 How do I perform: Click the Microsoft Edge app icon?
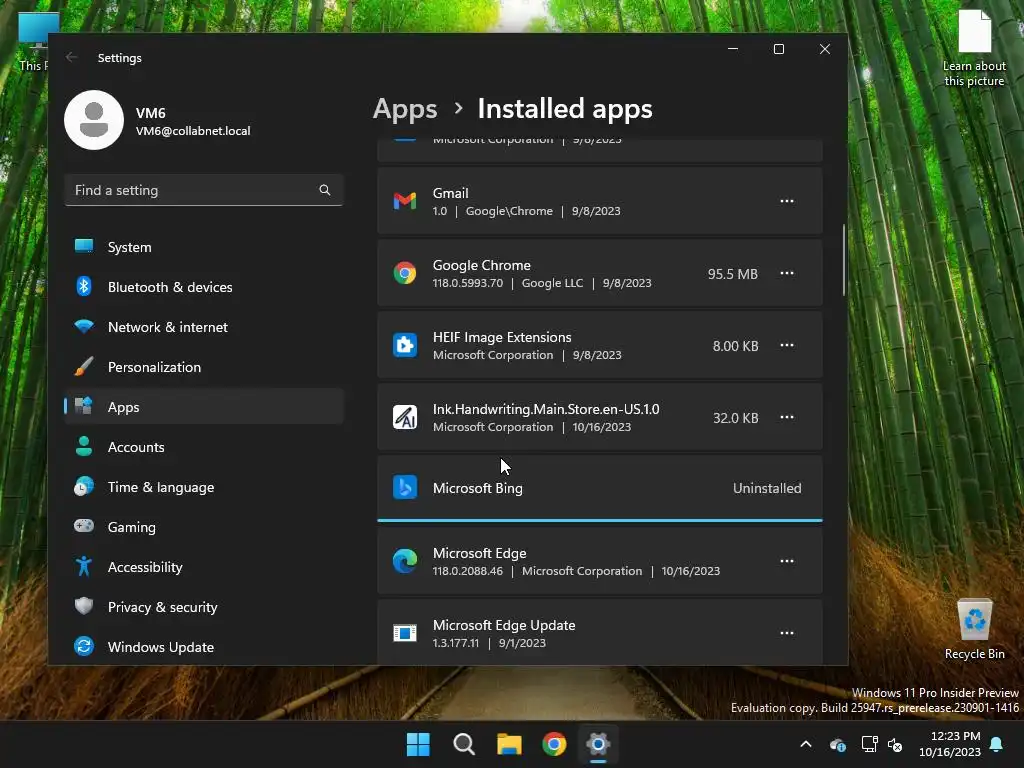click(x=405, y=561)
